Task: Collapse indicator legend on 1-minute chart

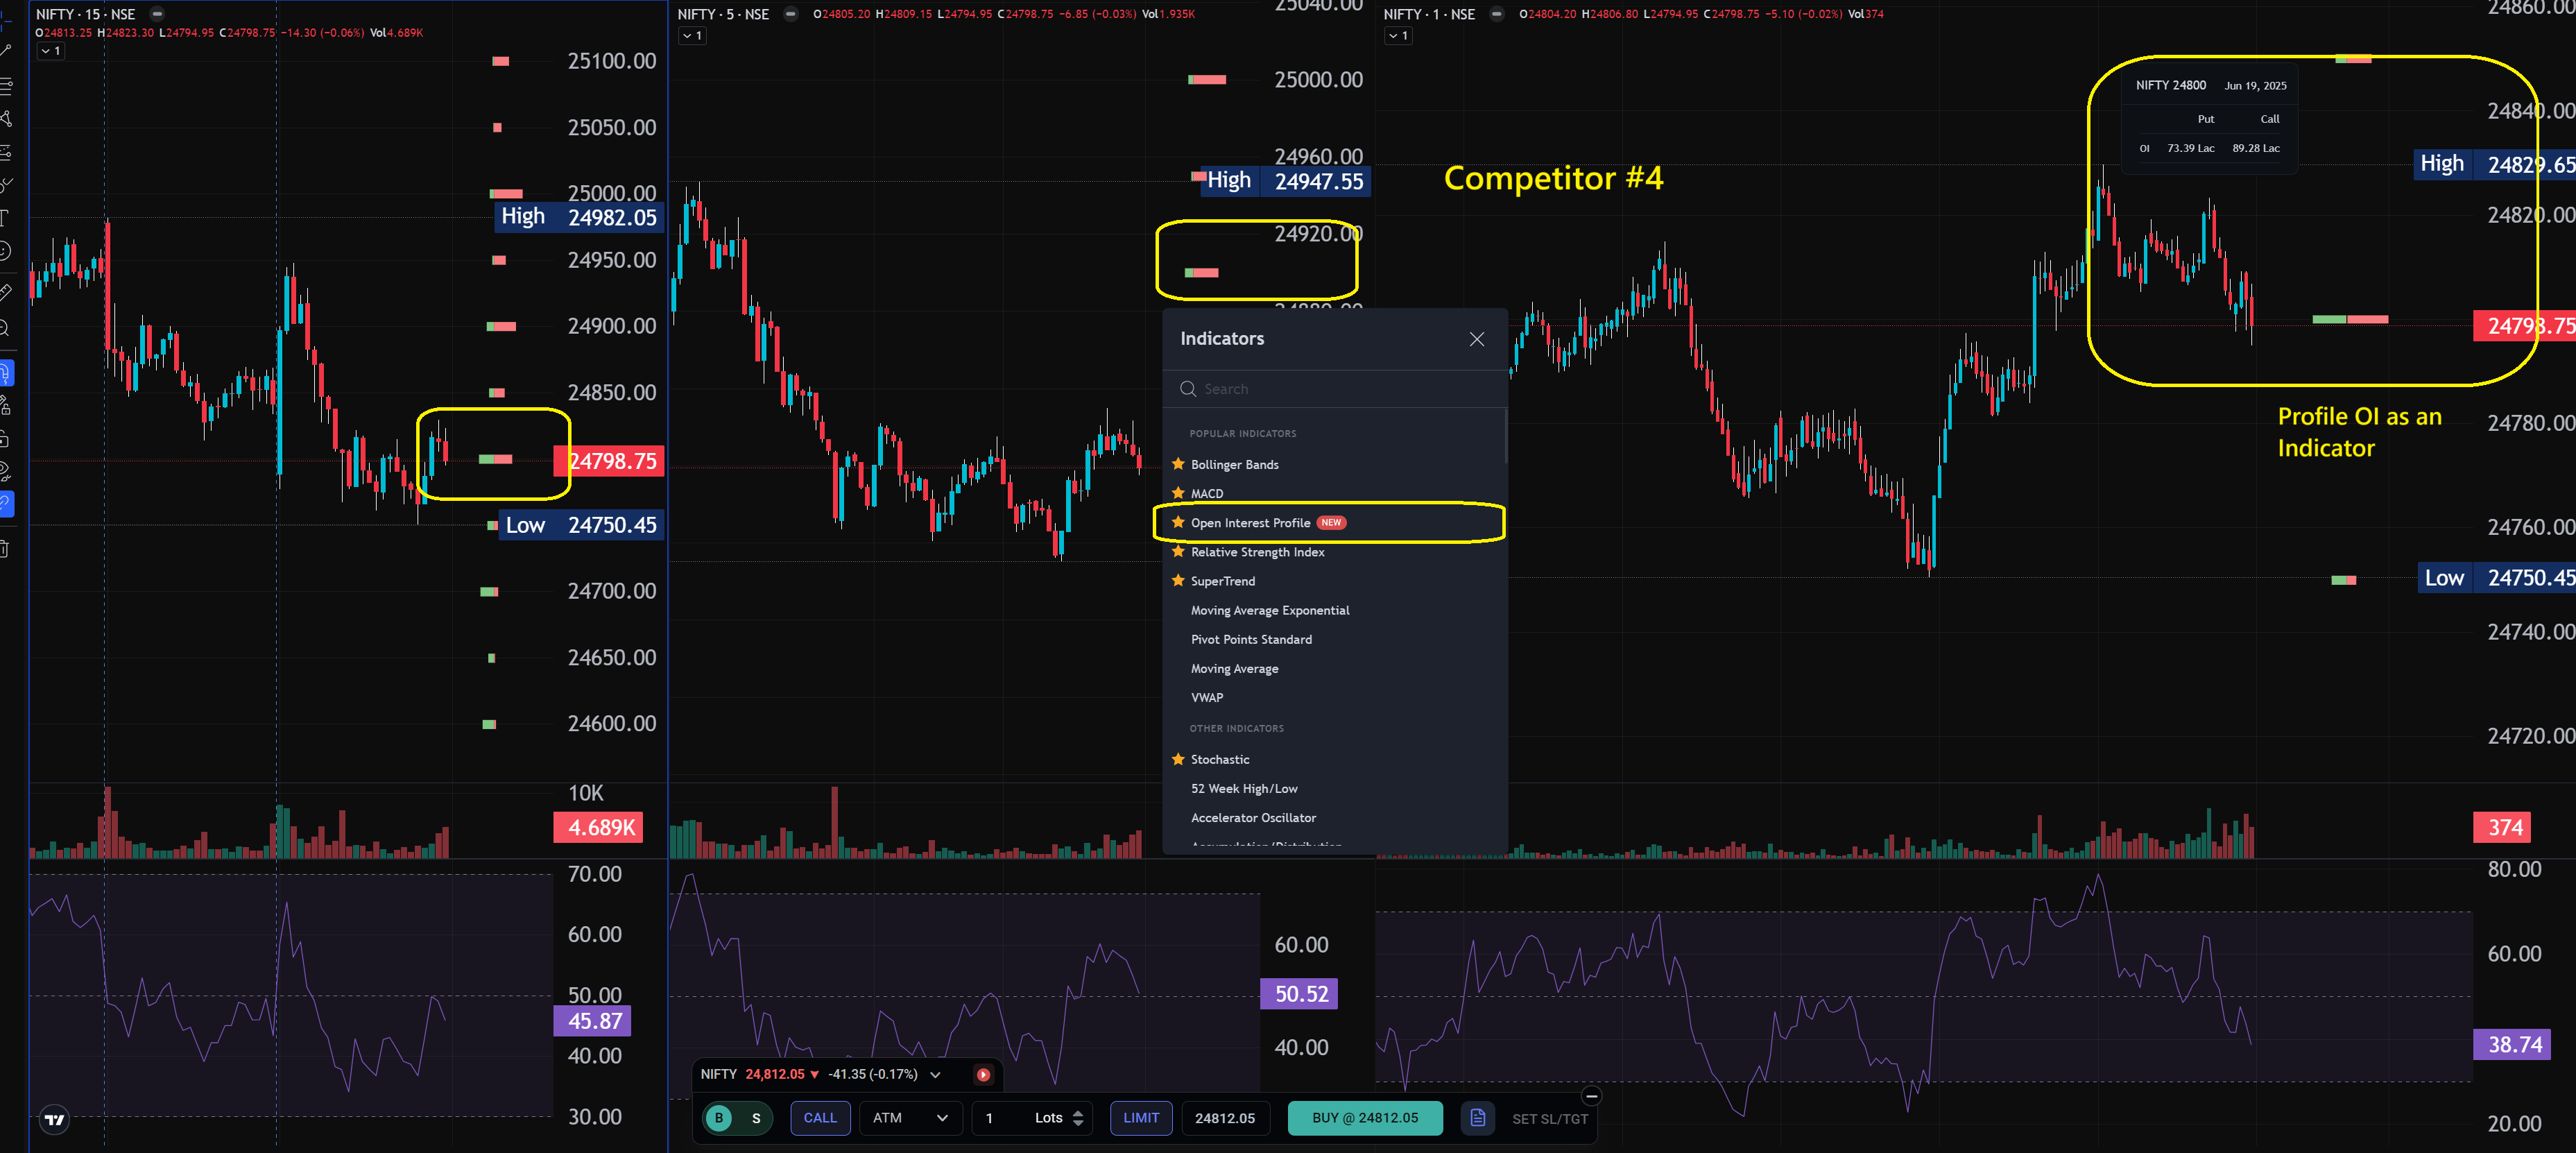Action: [1398, 35]
